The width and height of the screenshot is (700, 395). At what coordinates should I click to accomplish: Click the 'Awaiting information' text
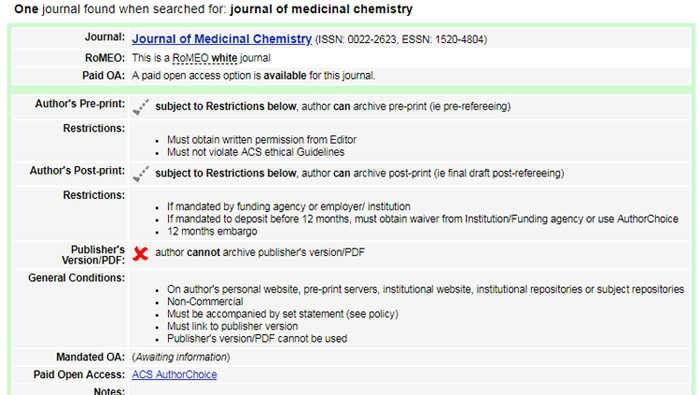(181, 357)
